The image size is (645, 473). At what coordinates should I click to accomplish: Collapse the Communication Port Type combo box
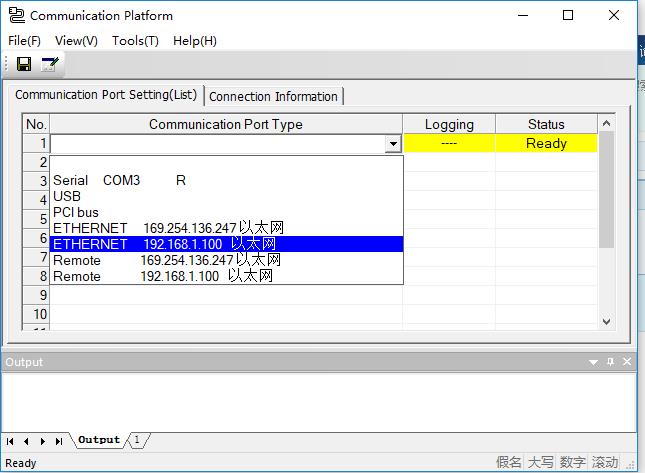[x=393, y=144]
